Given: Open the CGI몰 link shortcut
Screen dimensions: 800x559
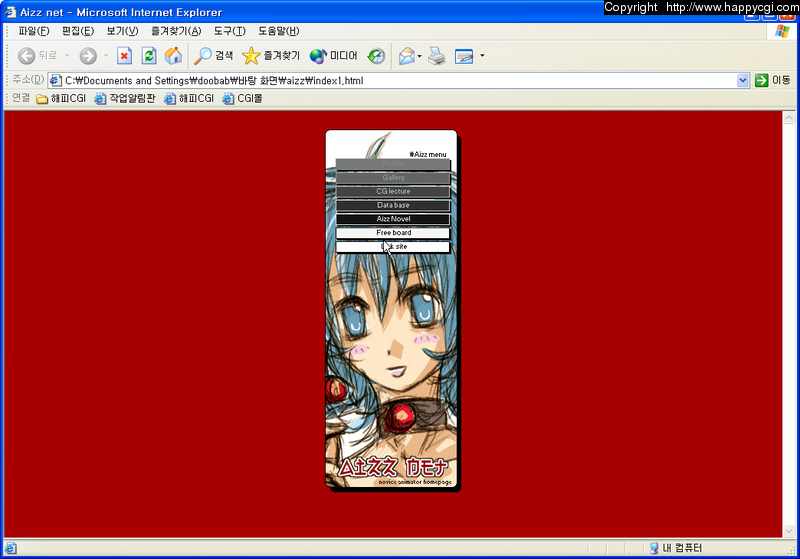Looking at the screenshot, I should click(x=242, y=98).
